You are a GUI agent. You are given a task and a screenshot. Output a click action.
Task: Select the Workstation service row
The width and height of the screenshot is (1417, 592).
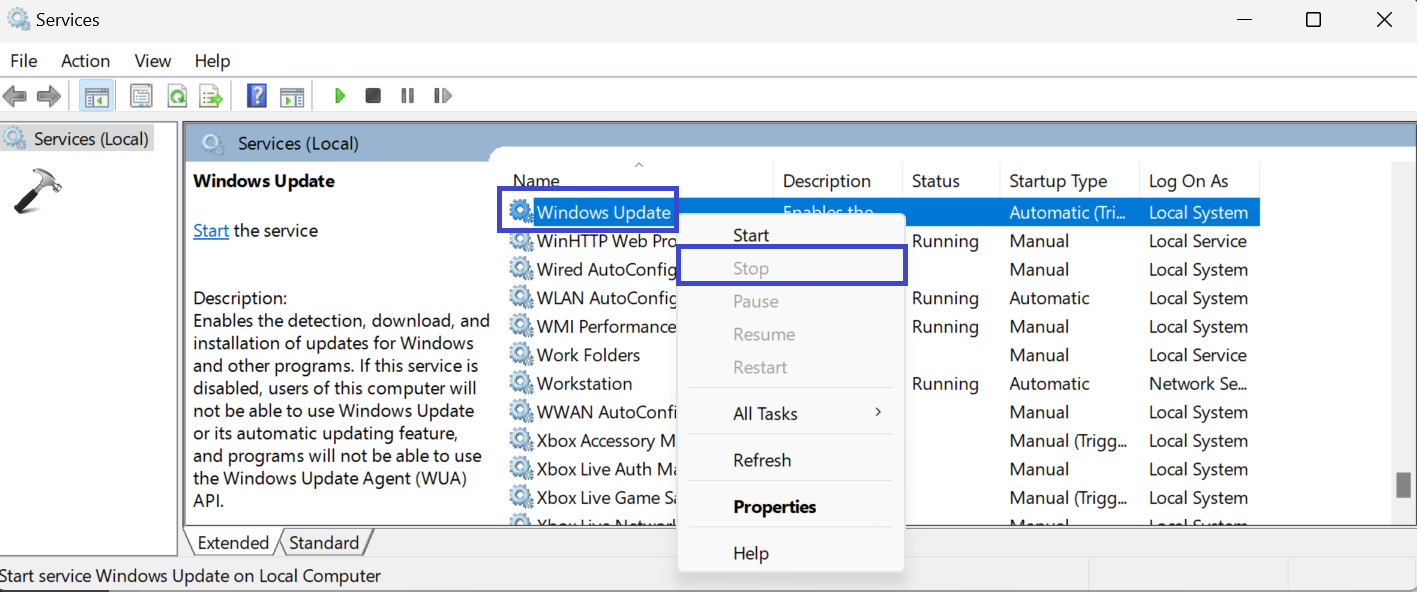point(584,384)
